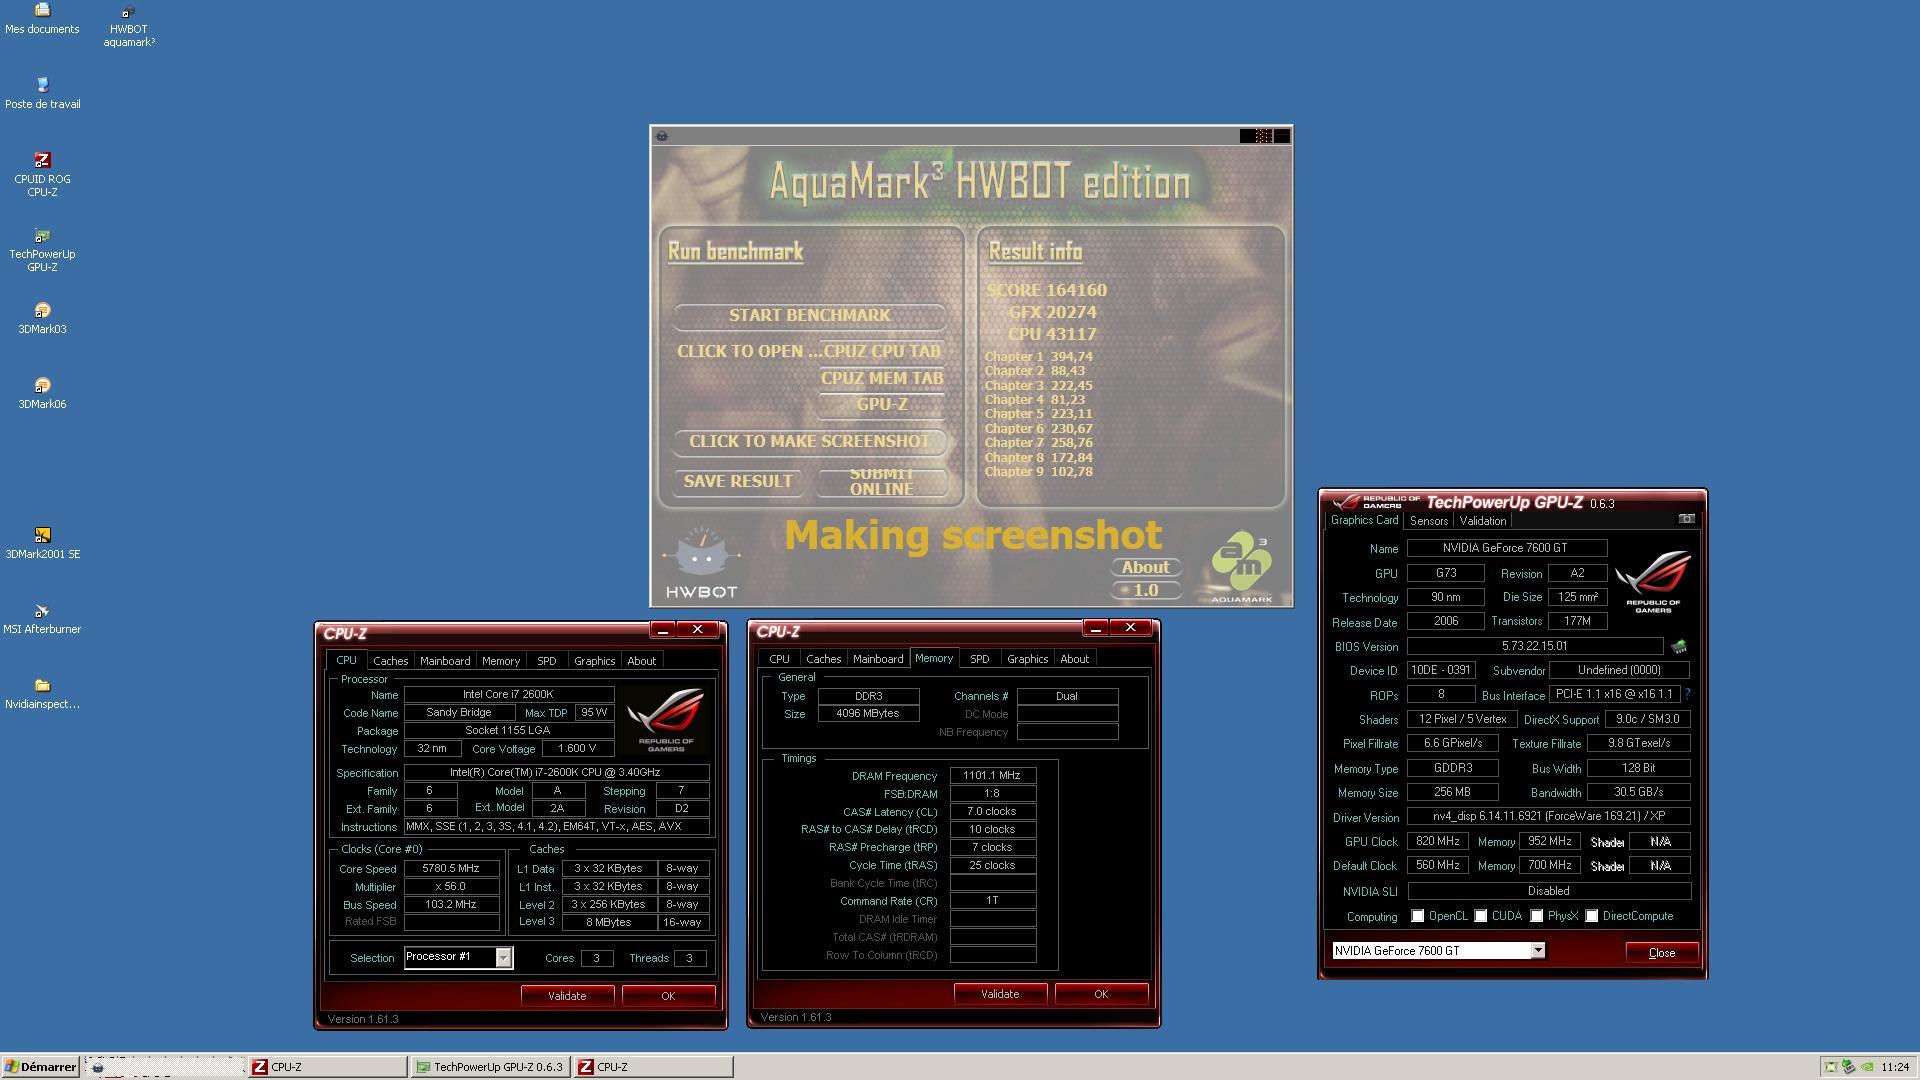Click AquaMark window title bar icon

(662, 136)
